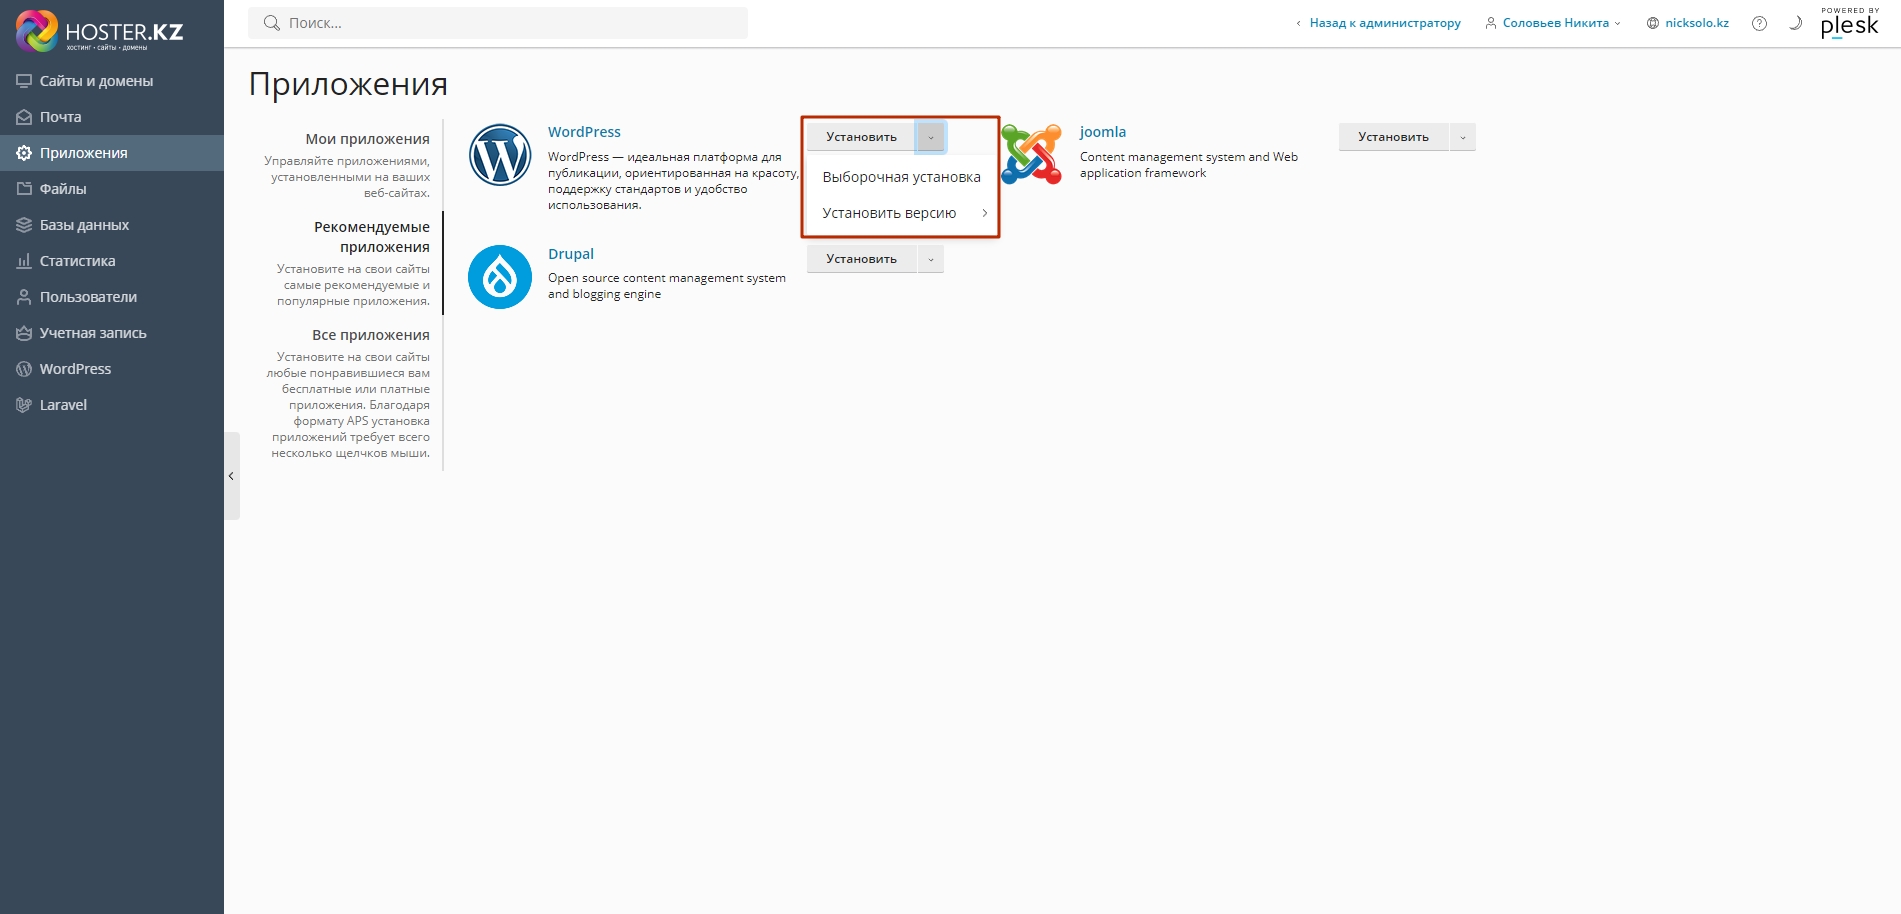Switch to Мои приложения tab

(x=367, y=139)
